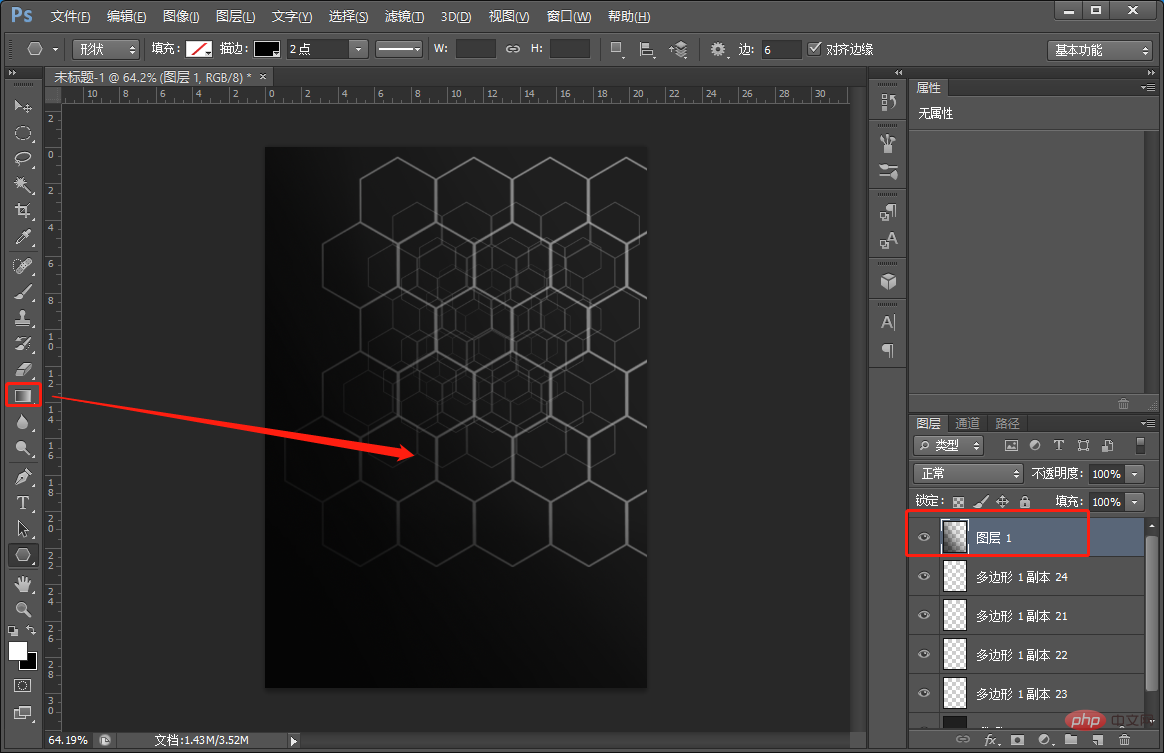Hide the 图层 1 layer
Image resolution: width=1164 pixels, height=753 pixels.
[x=924, y=538]
